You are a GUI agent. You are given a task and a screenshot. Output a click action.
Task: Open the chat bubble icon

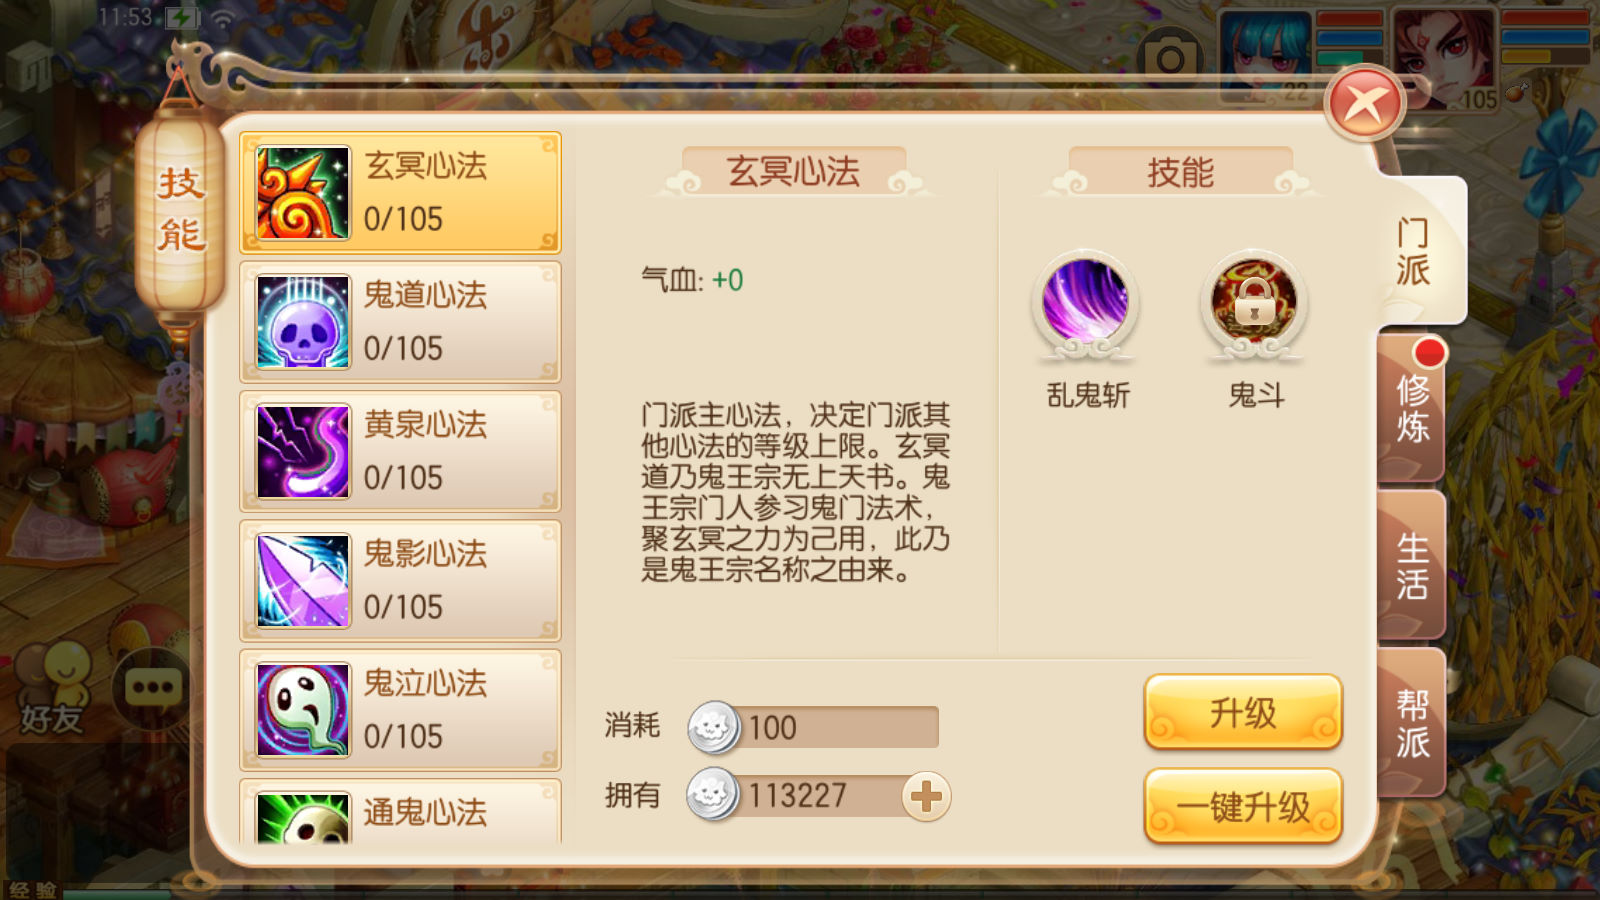[x=153, y=687]
